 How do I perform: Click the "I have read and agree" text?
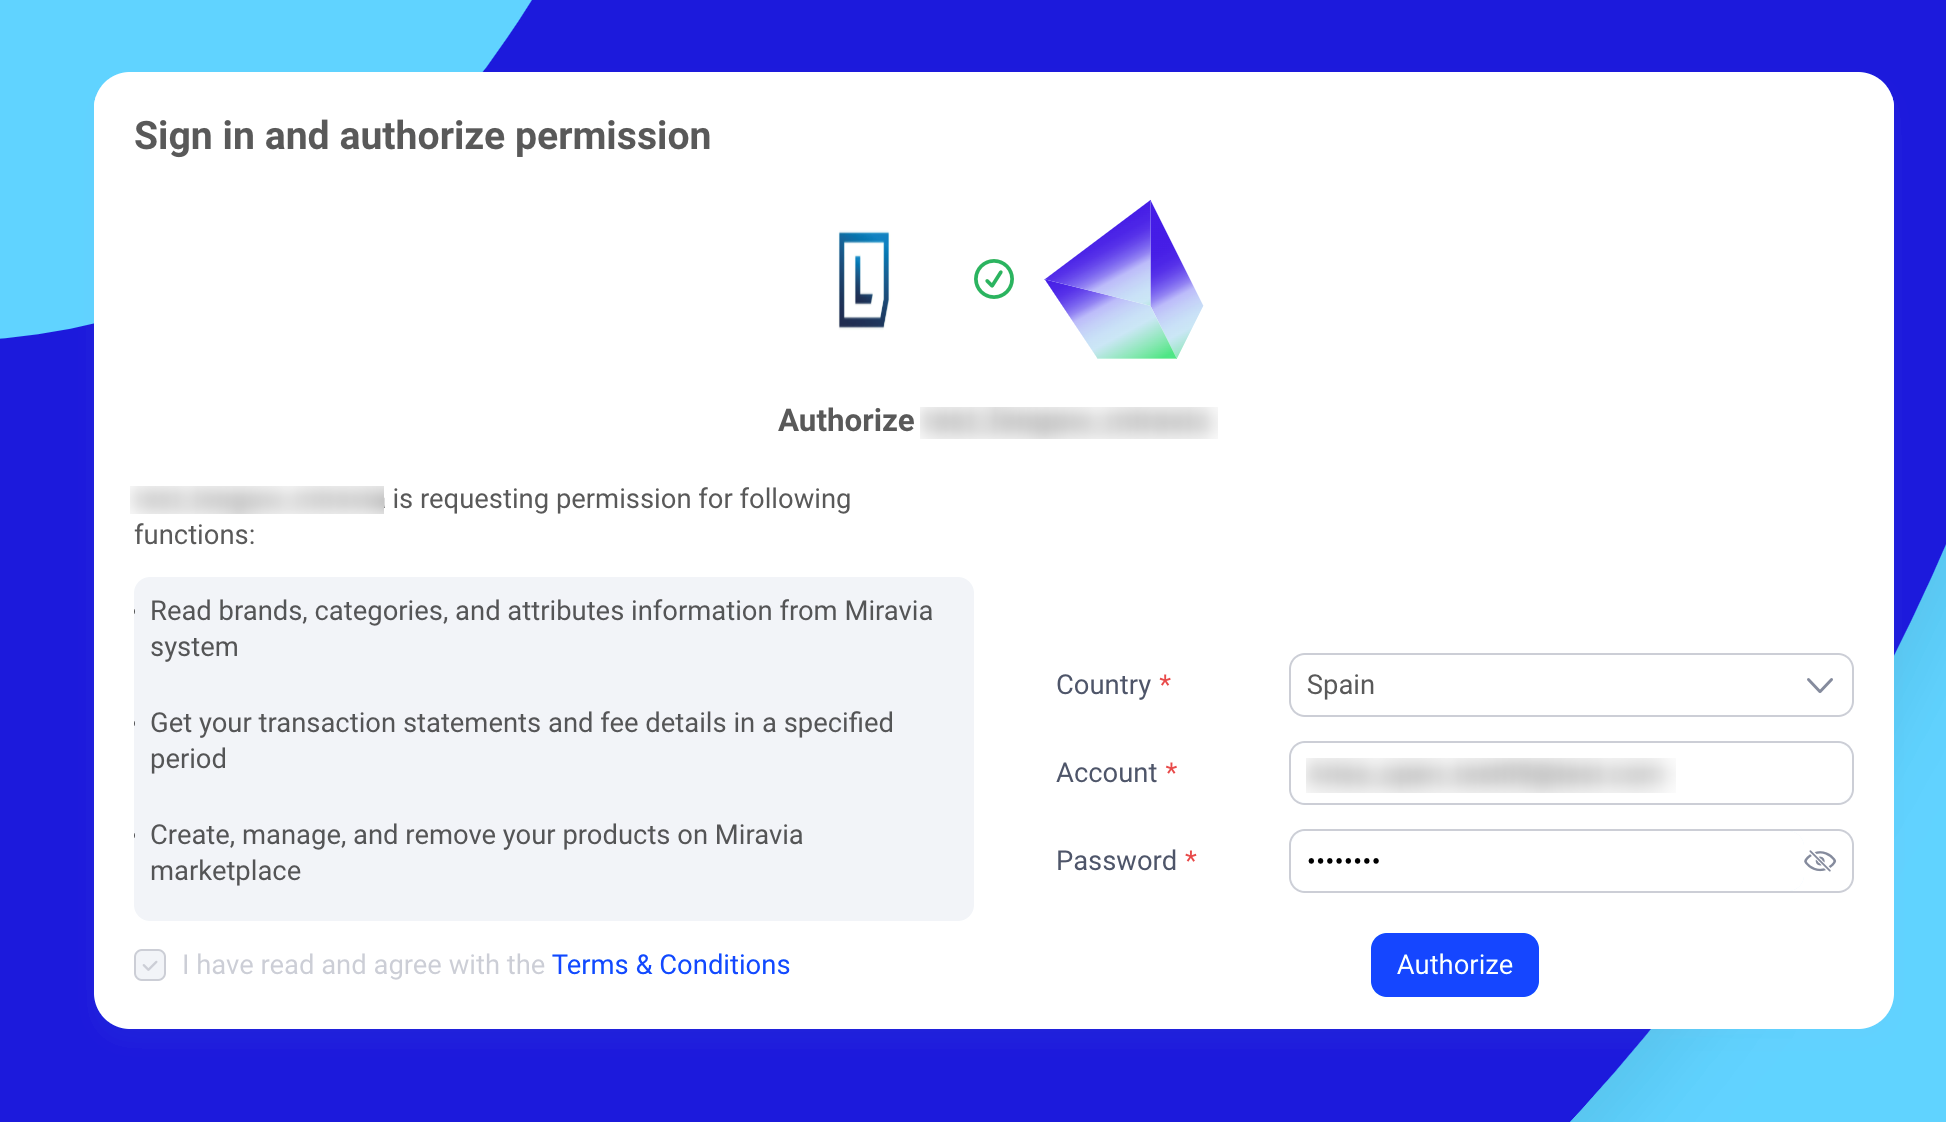(x=363, y=965)
